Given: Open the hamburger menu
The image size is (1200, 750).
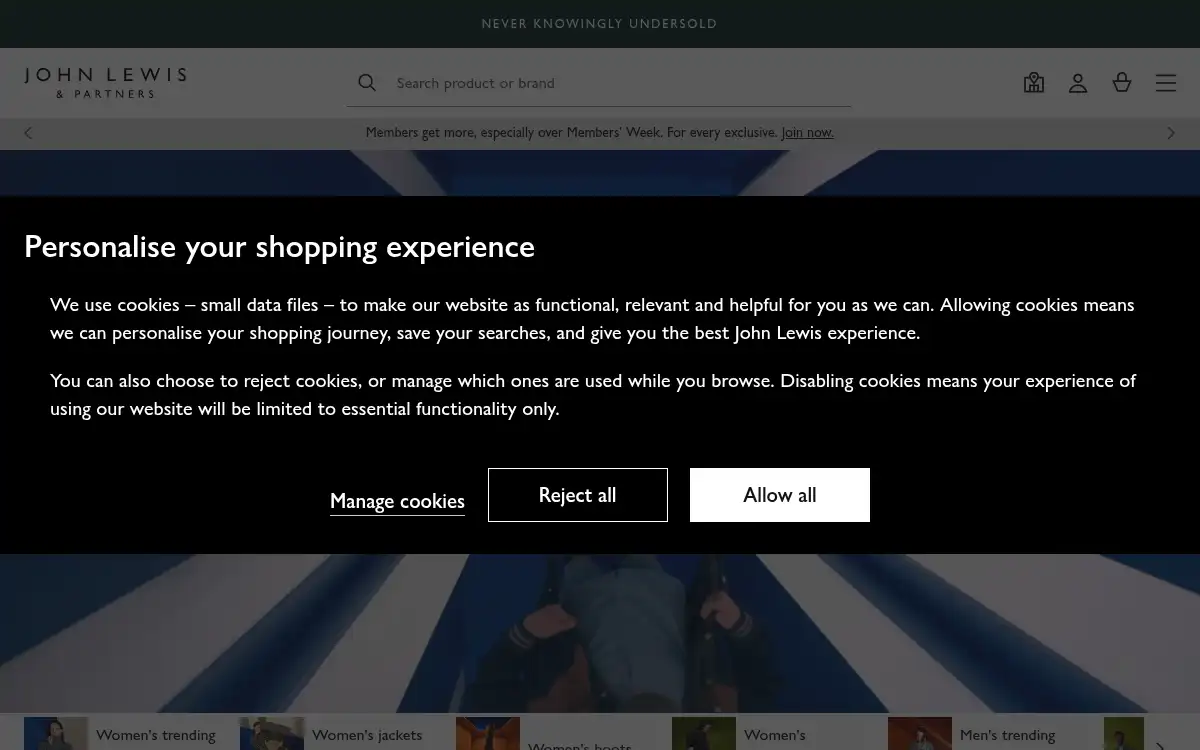Looking at the screenshot, I should (x=1166, y=83).
